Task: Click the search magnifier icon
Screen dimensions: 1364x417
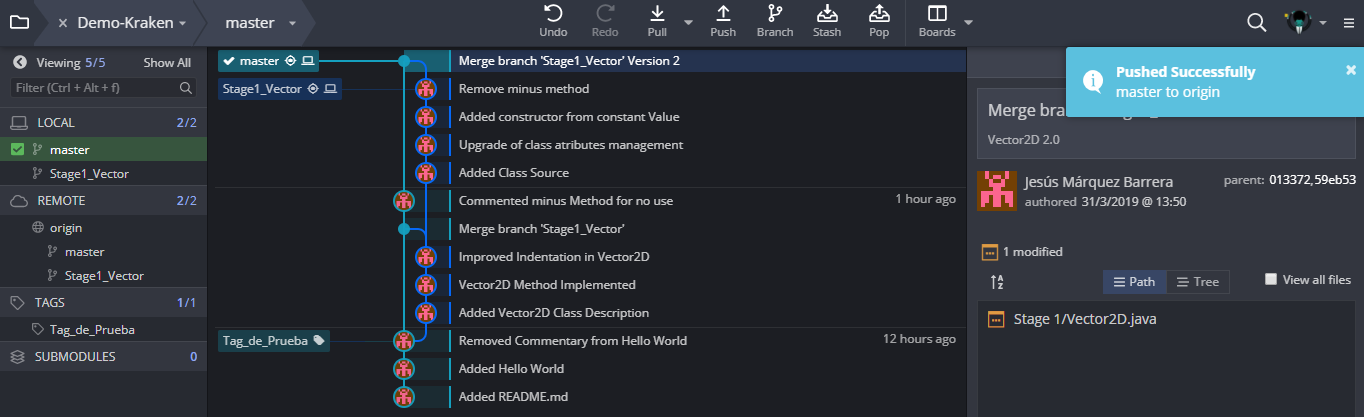Action: click(x=1257, y=22)
